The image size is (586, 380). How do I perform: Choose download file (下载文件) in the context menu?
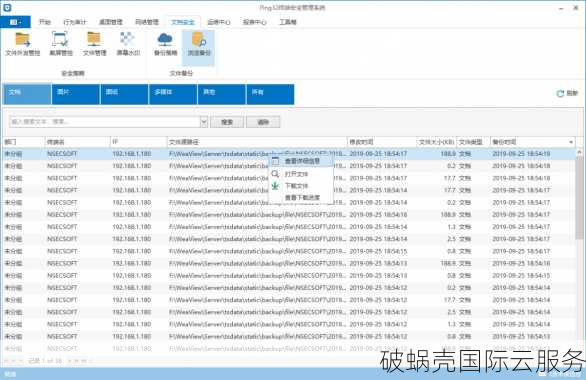(296, 186)
